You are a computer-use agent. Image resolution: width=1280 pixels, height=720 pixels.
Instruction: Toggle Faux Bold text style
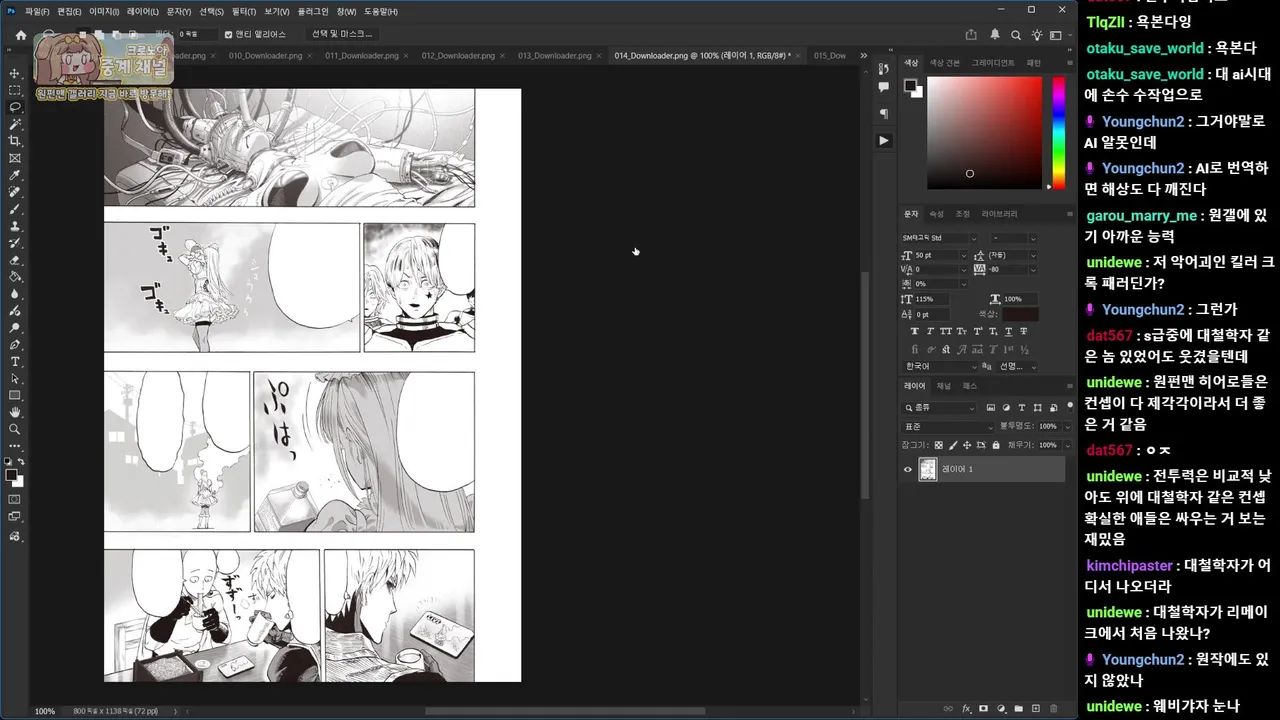(914, 331)
